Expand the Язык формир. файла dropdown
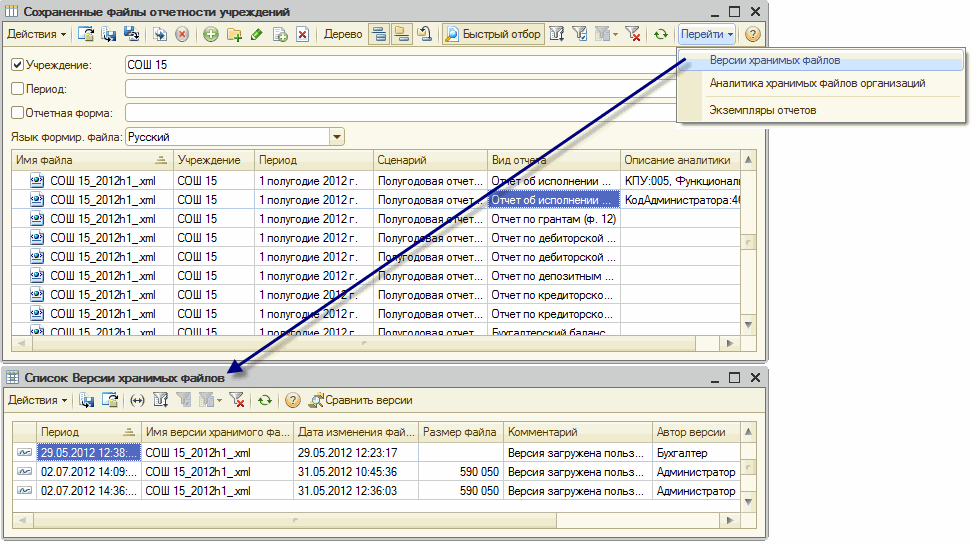The image size is (972, 545). pos(337,137)
